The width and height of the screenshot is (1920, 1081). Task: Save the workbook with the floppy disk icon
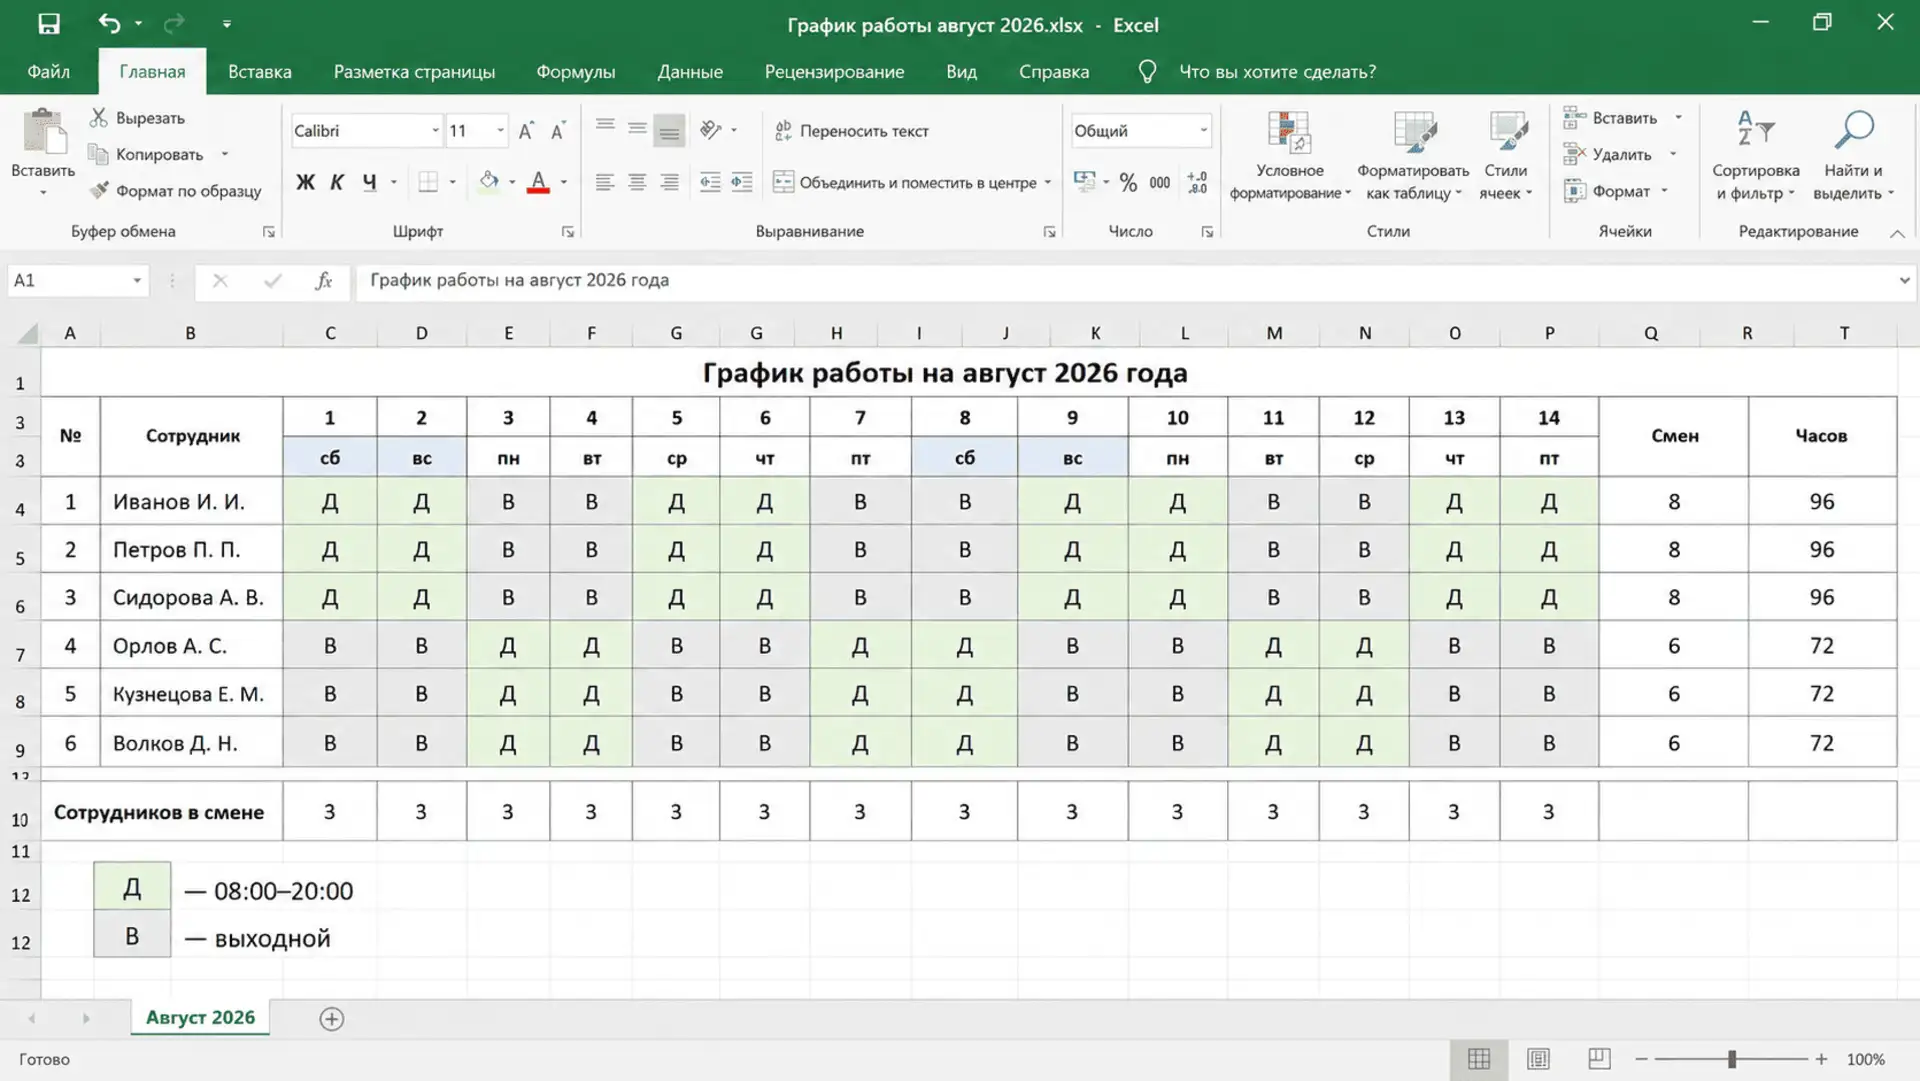(x=48, y=24)
